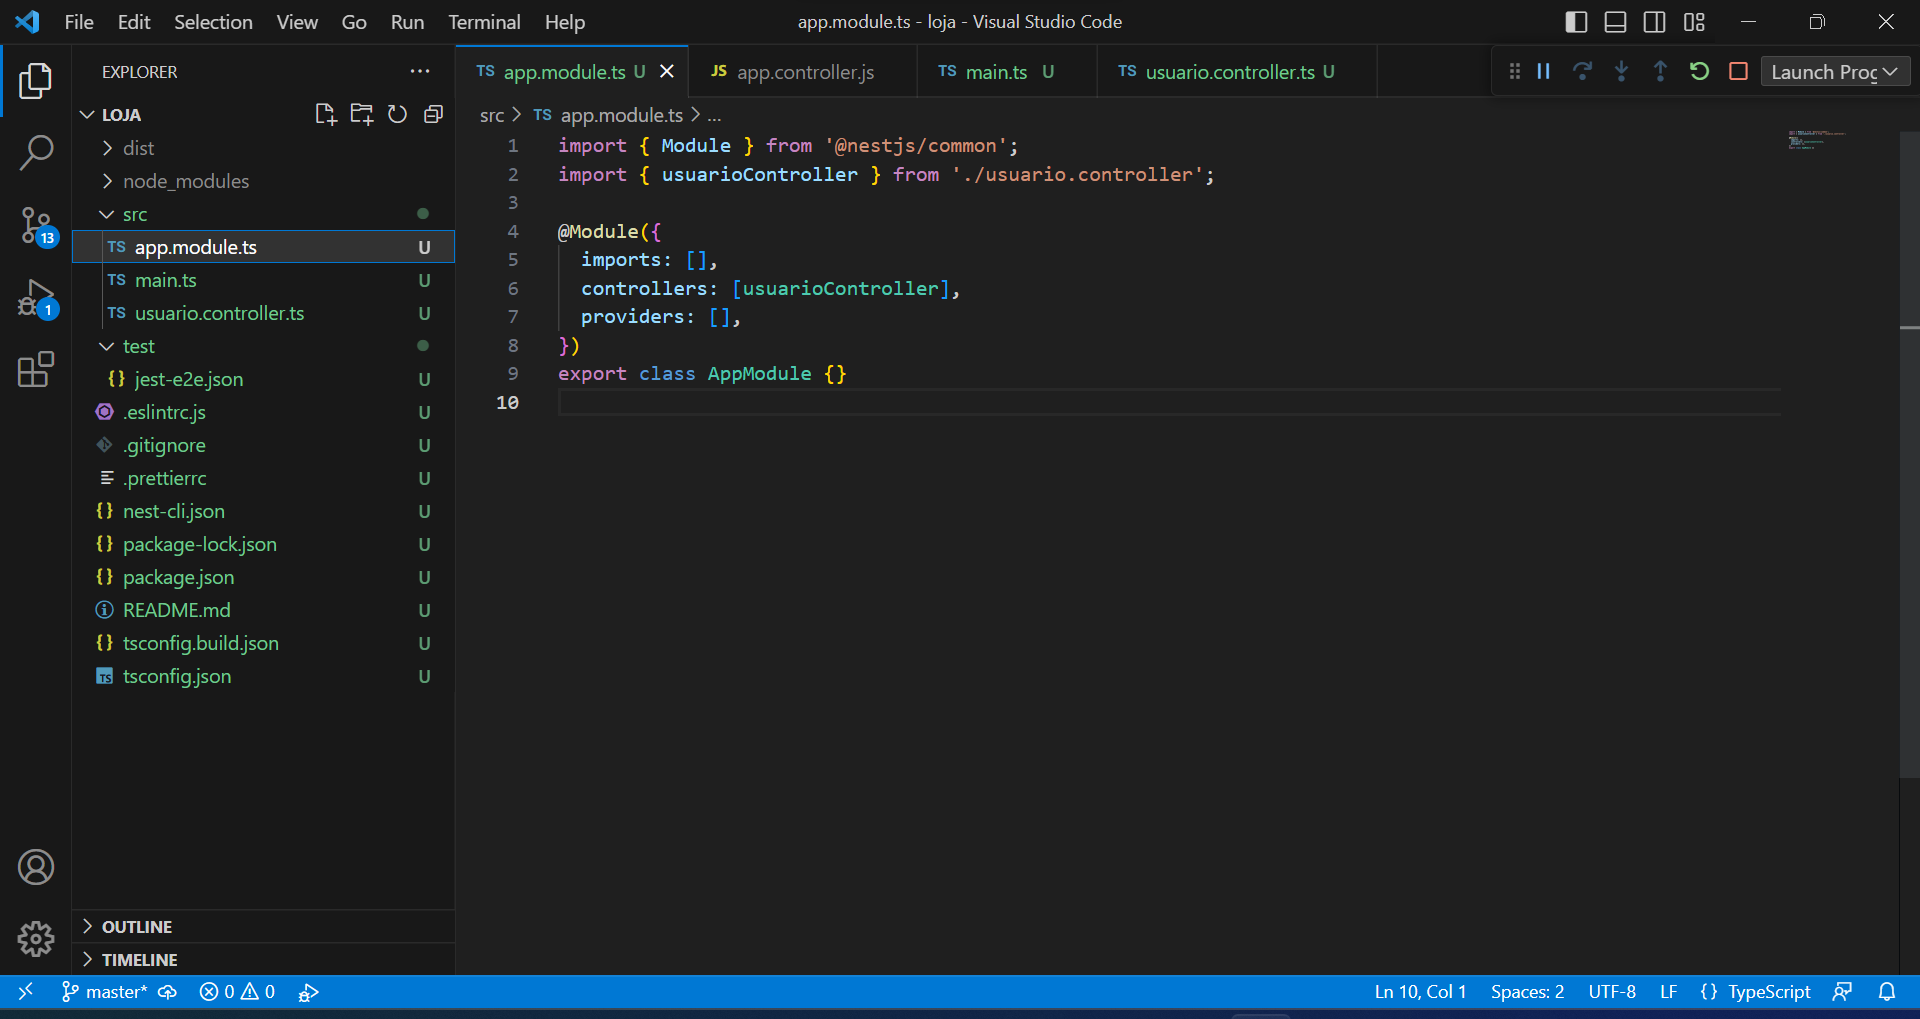This screenshot has width=1920, height=1019.
Task: Open Source Control view with 13 changes
Action: click(38, 226)
